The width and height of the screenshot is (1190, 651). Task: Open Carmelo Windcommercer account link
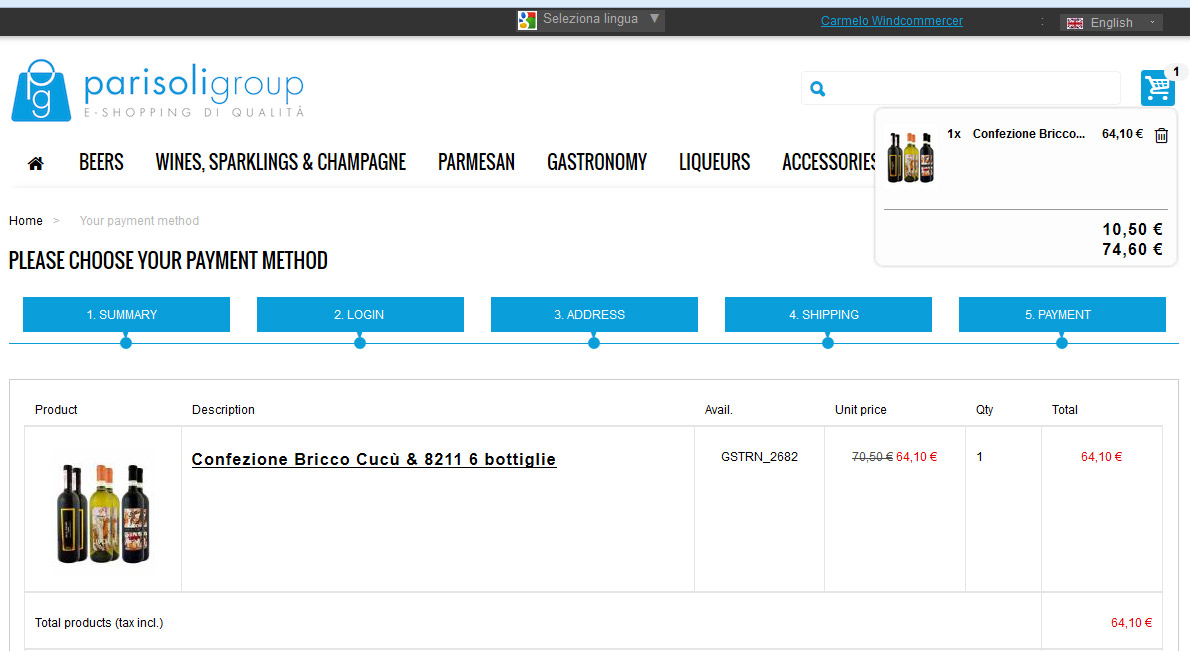point(892,20)
